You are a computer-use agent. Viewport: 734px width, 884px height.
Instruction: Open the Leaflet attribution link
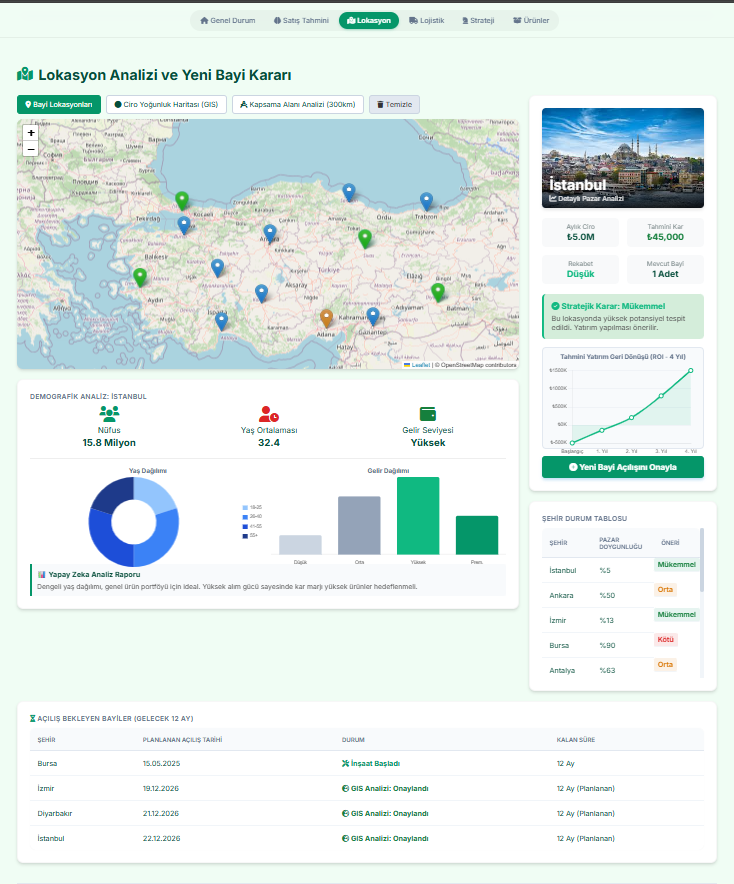(x=421, y=365)
